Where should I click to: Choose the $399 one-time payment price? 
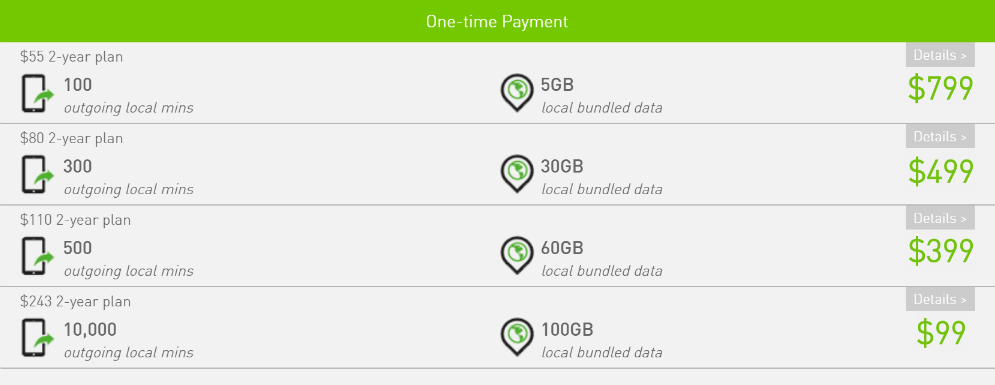tap(940, 251)
